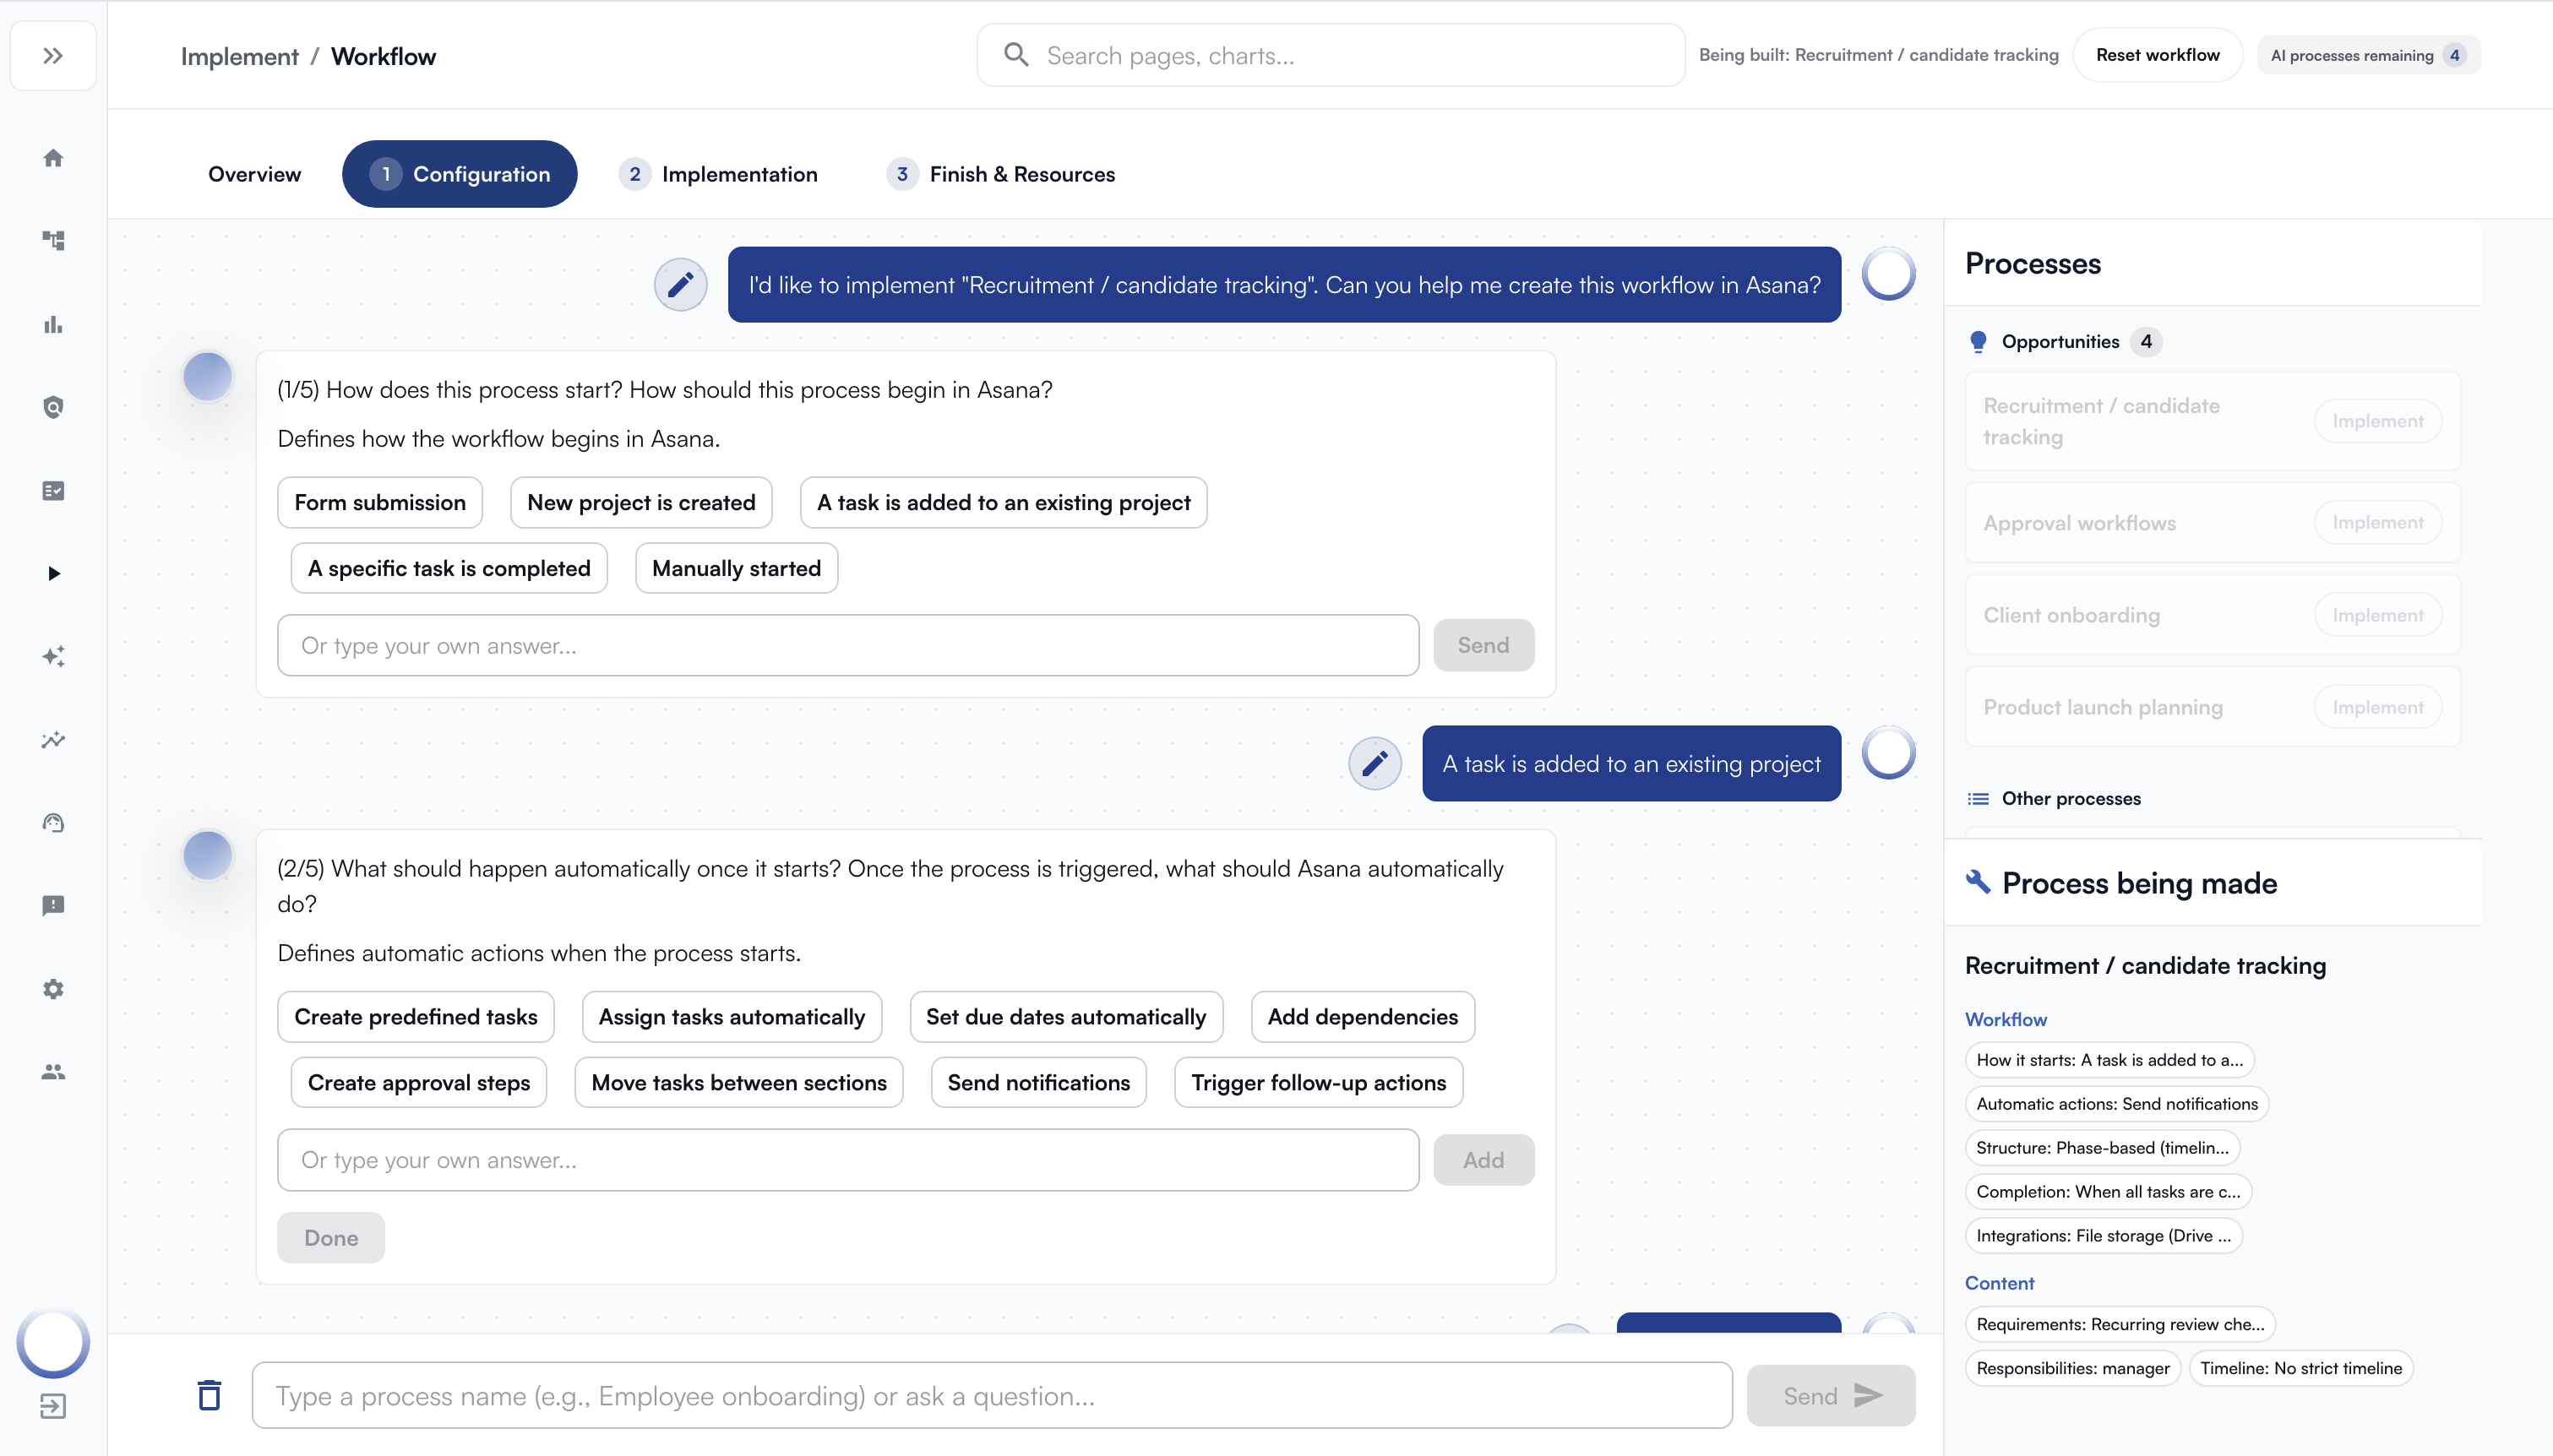The image size is (2553, 1456).
Task: Click the search magnifier icon
Action: pyautogui.click(x=1016, y=54)
